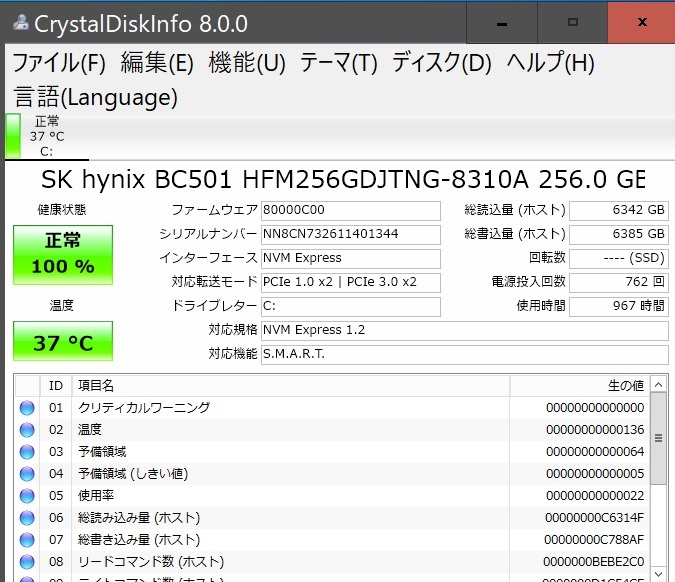Image resolution: width=675 pixels, height=582 pixels.
Task: Click blue status circle for クリティカルワーニング row
Action: click(27, 408)
